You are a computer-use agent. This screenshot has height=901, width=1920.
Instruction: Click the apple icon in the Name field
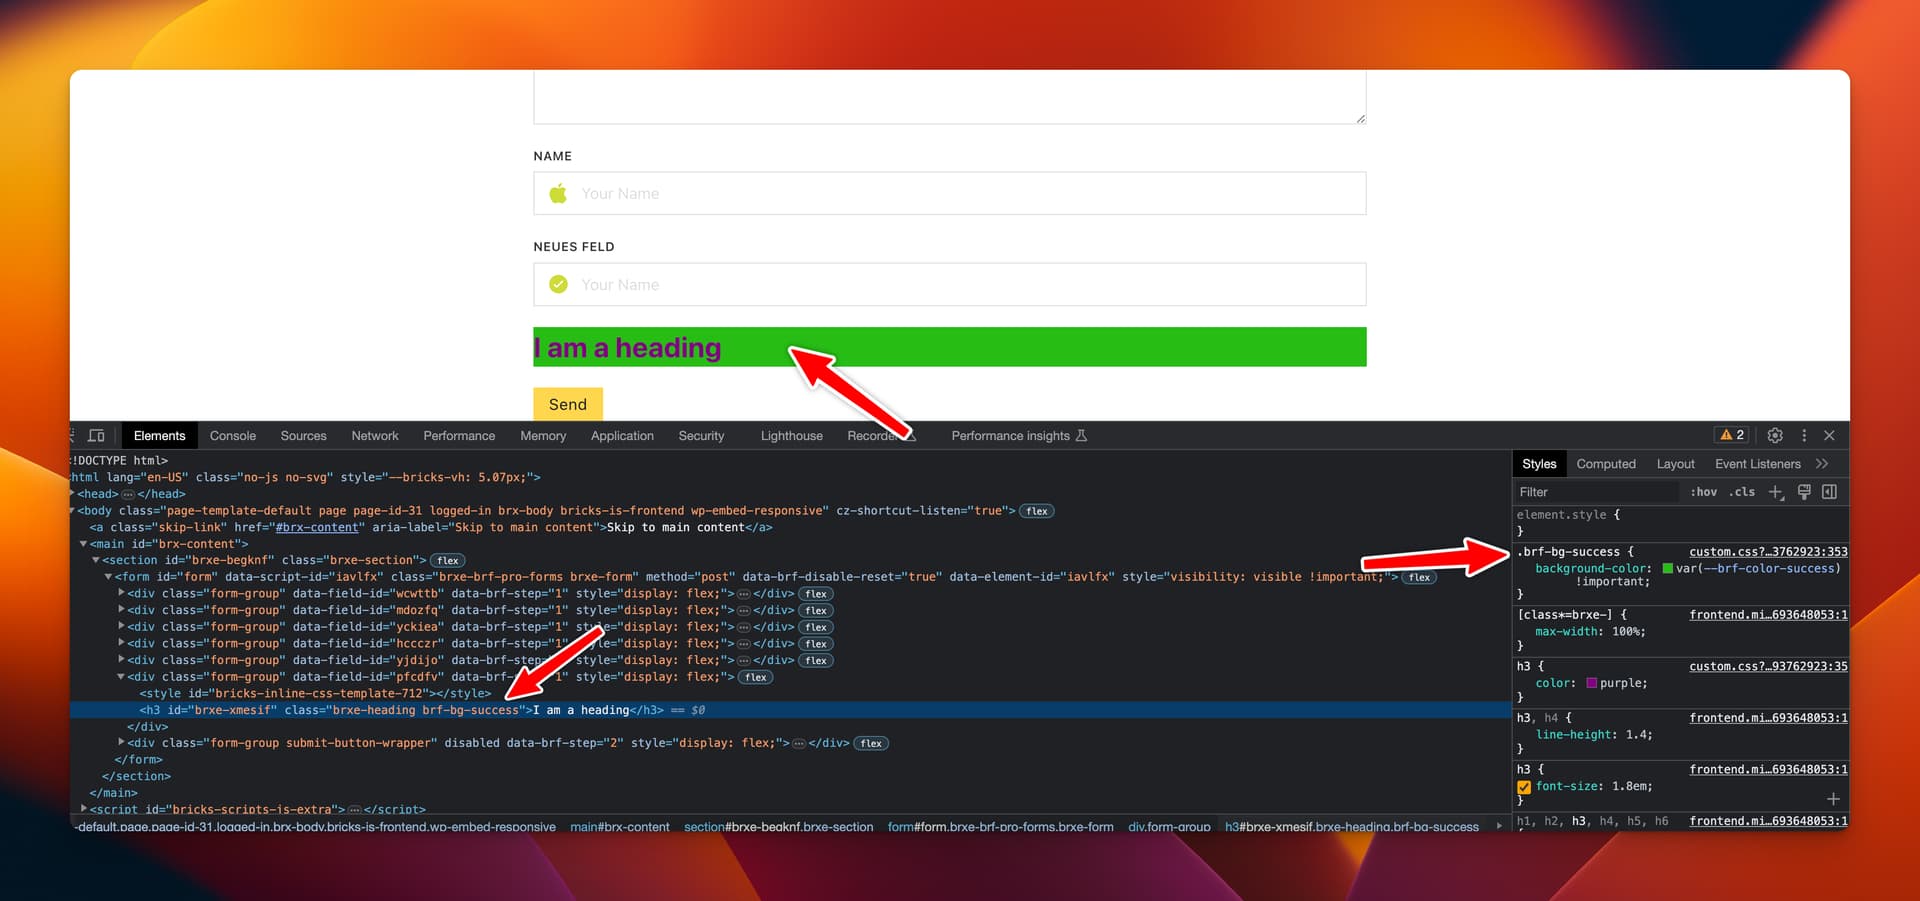pyautogui.click(x=558, y=193)
